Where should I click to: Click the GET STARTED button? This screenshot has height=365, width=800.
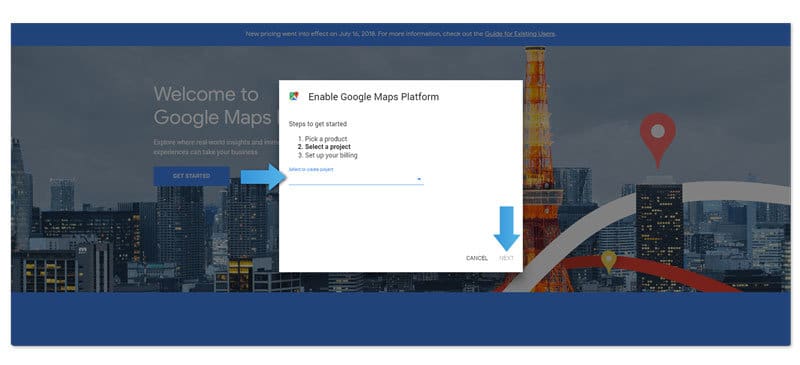[191, 176]
